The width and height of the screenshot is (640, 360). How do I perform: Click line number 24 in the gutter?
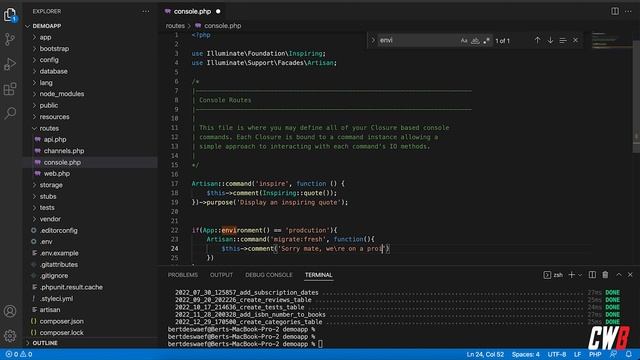click(x=175, y=249)
